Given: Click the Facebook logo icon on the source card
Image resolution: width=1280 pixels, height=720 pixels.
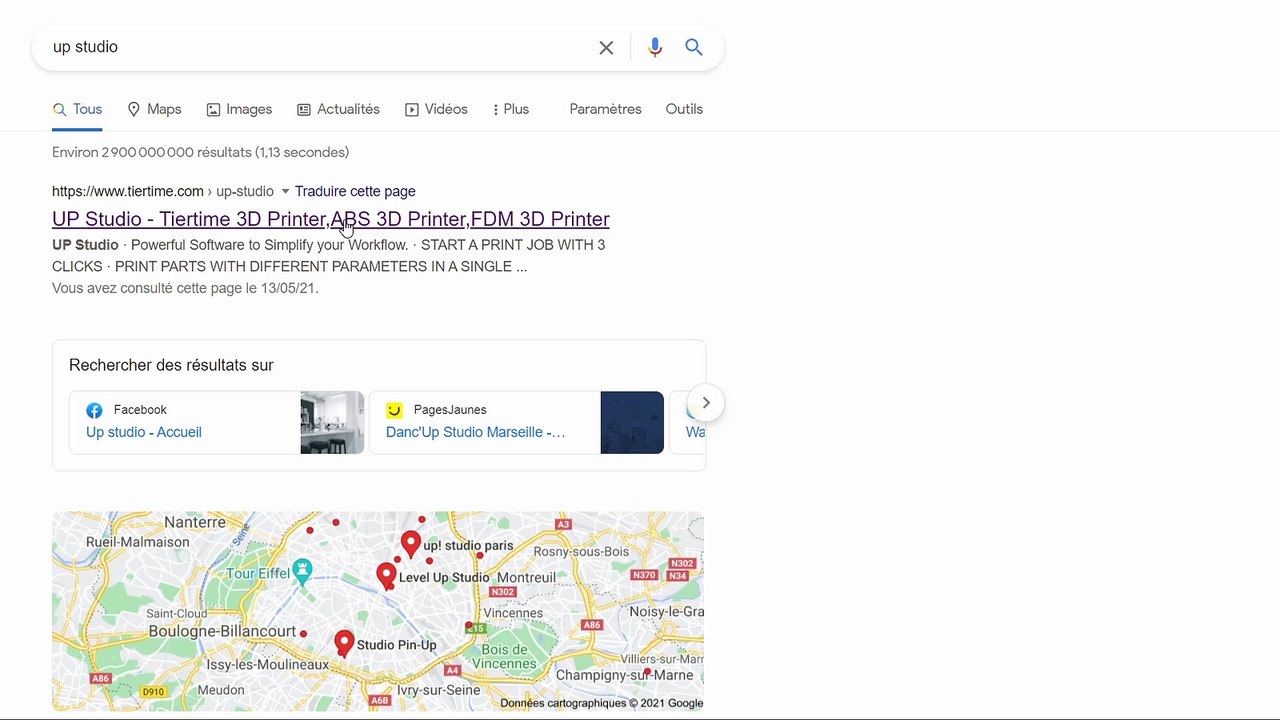Looking at the screenshot, I should (94, 410).
